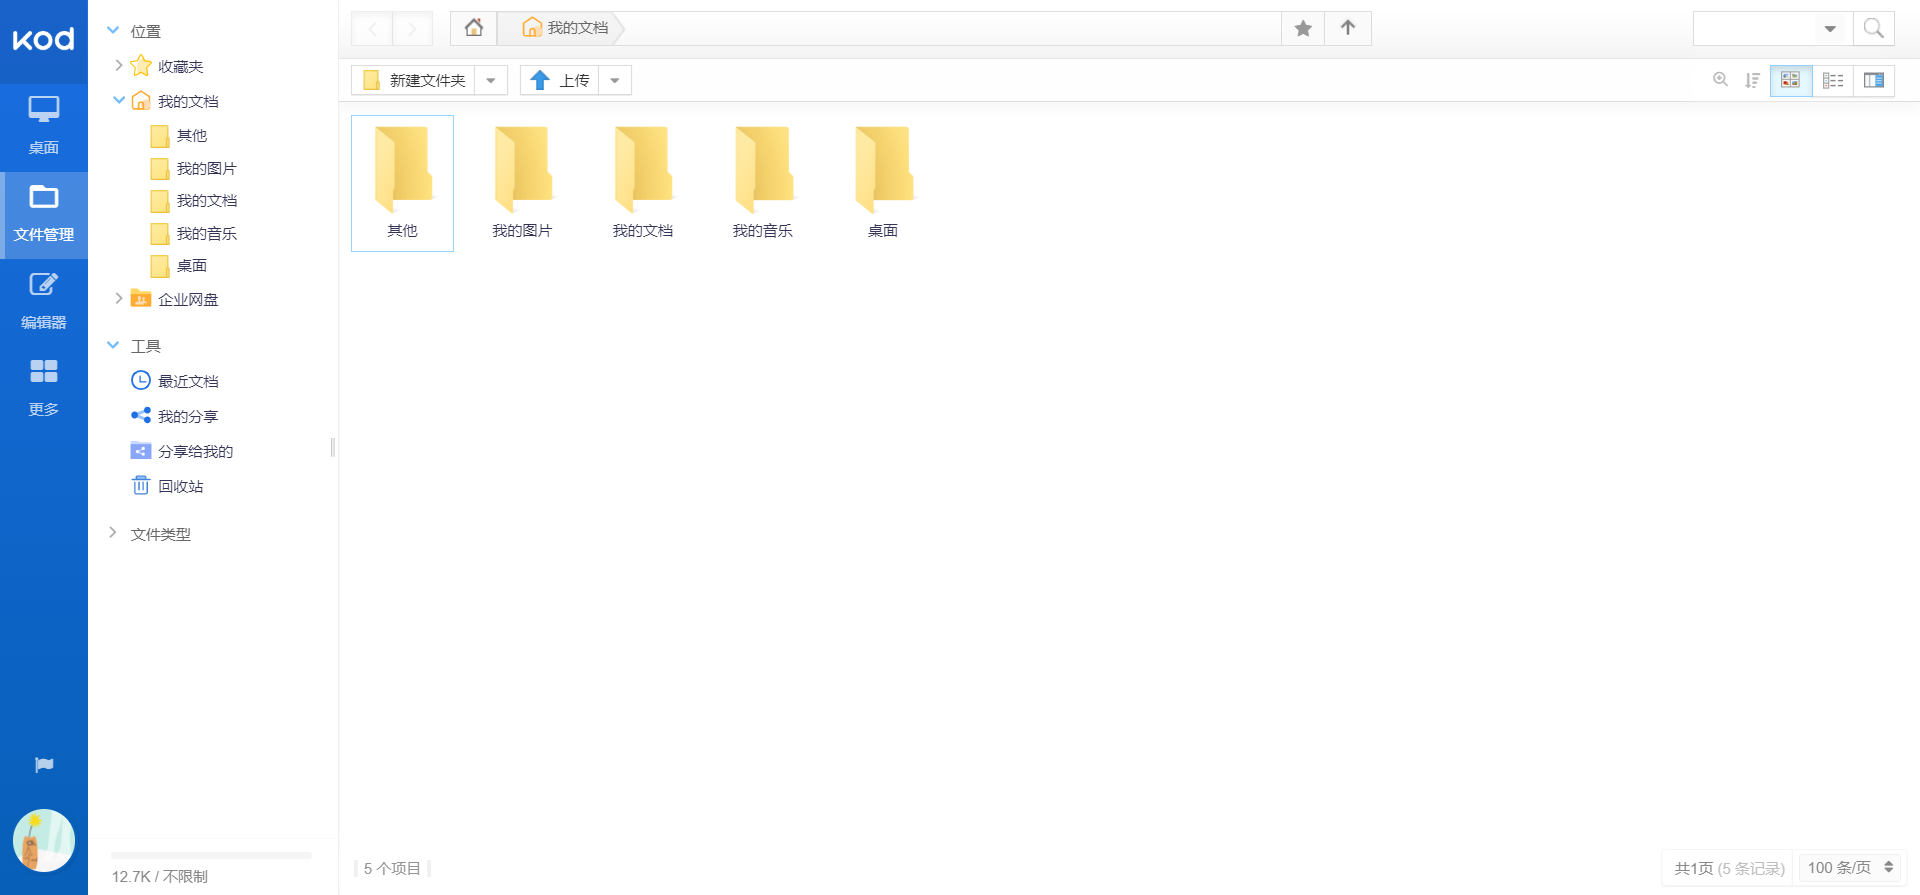Select 桌面 in the tree
The image size is (1920, 895).
point(192,266)
